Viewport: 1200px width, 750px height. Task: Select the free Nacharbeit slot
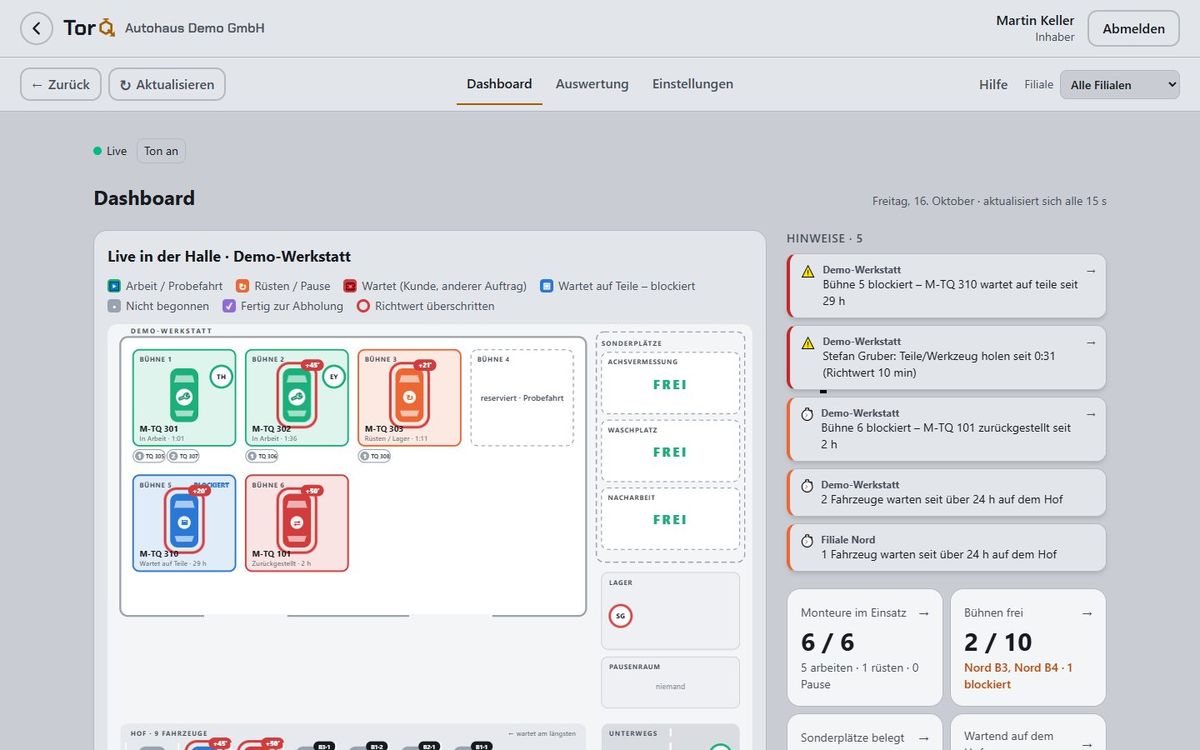(x=670, y=518)
